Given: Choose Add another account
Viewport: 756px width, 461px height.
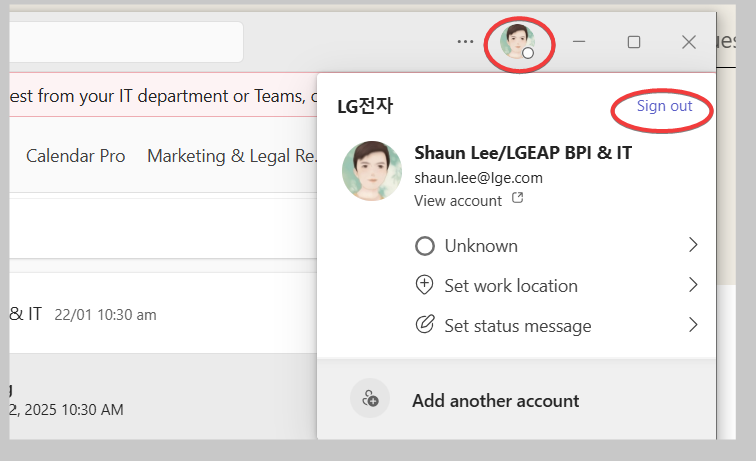Looking at the screenshot, I should (x=516, y=399).
